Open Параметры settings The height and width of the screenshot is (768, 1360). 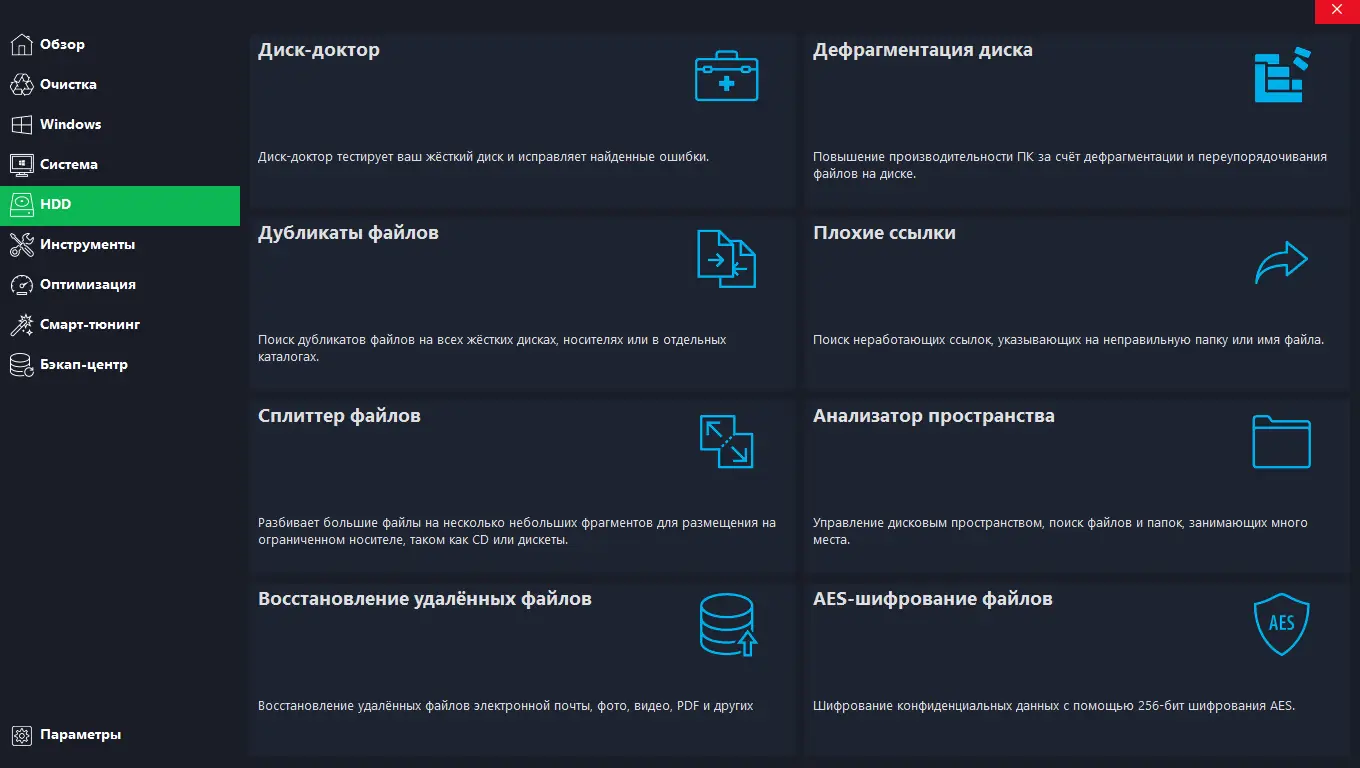(120, 734)
